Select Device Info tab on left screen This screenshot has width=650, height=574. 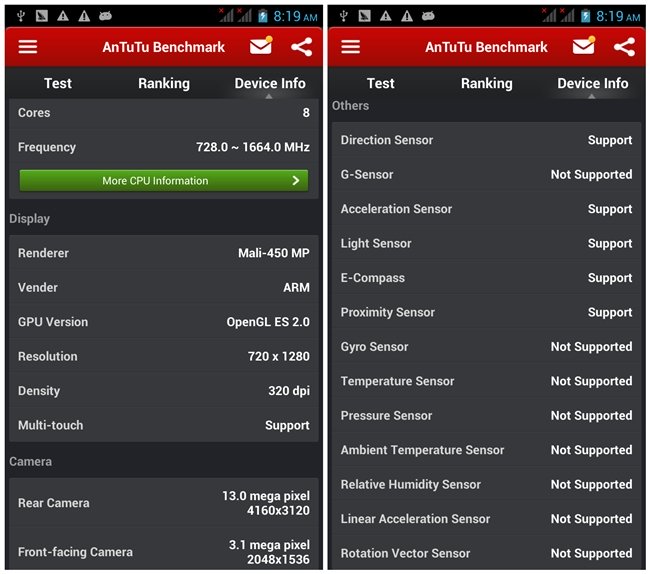click(x=270, y=83)
